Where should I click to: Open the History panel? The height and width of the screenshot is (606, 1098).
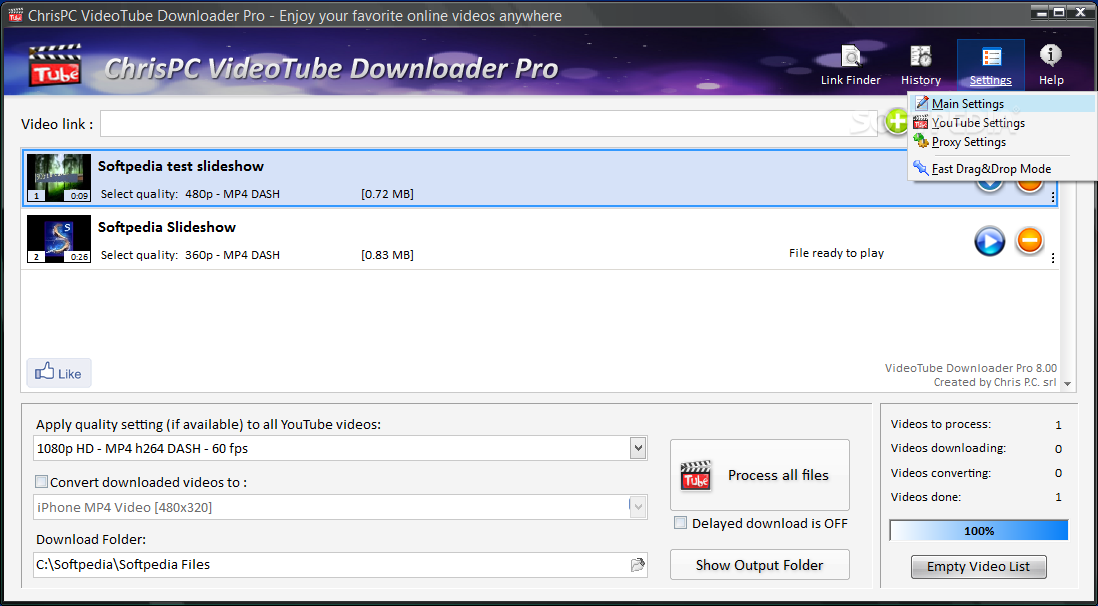921,65
